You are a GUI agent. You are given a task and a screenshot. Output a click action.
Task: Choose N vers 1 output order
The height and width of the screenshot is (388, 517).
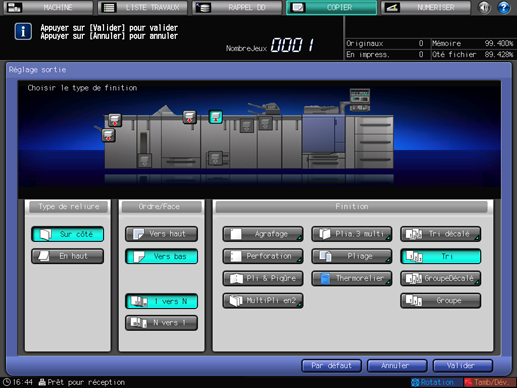pos(161,323)
